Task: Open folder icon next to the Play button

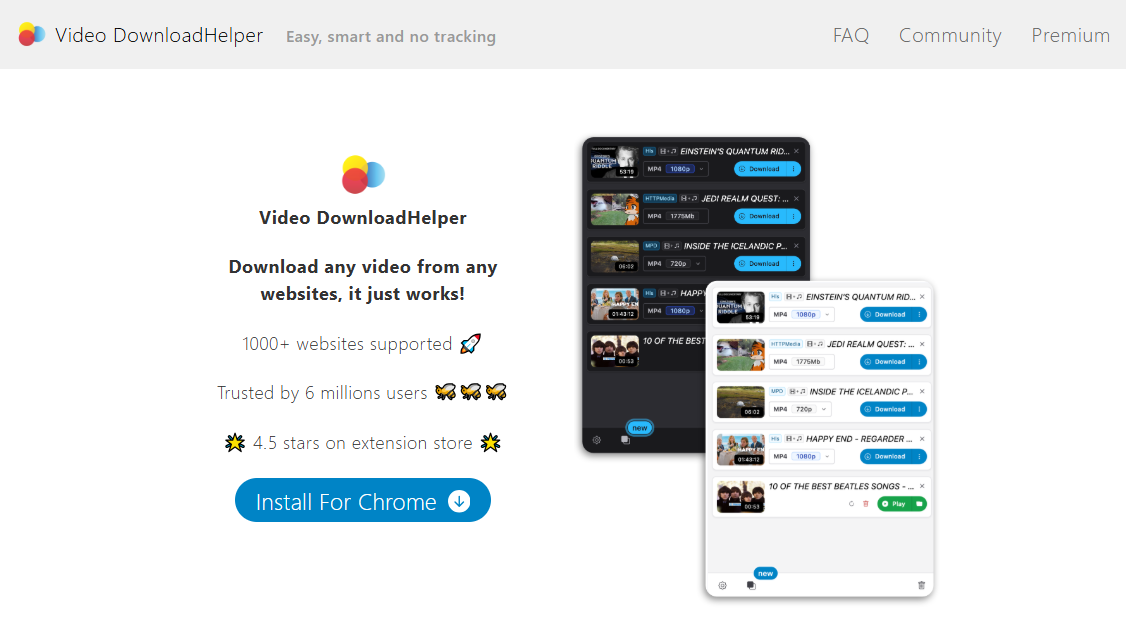Action: [x=919, y=504]
